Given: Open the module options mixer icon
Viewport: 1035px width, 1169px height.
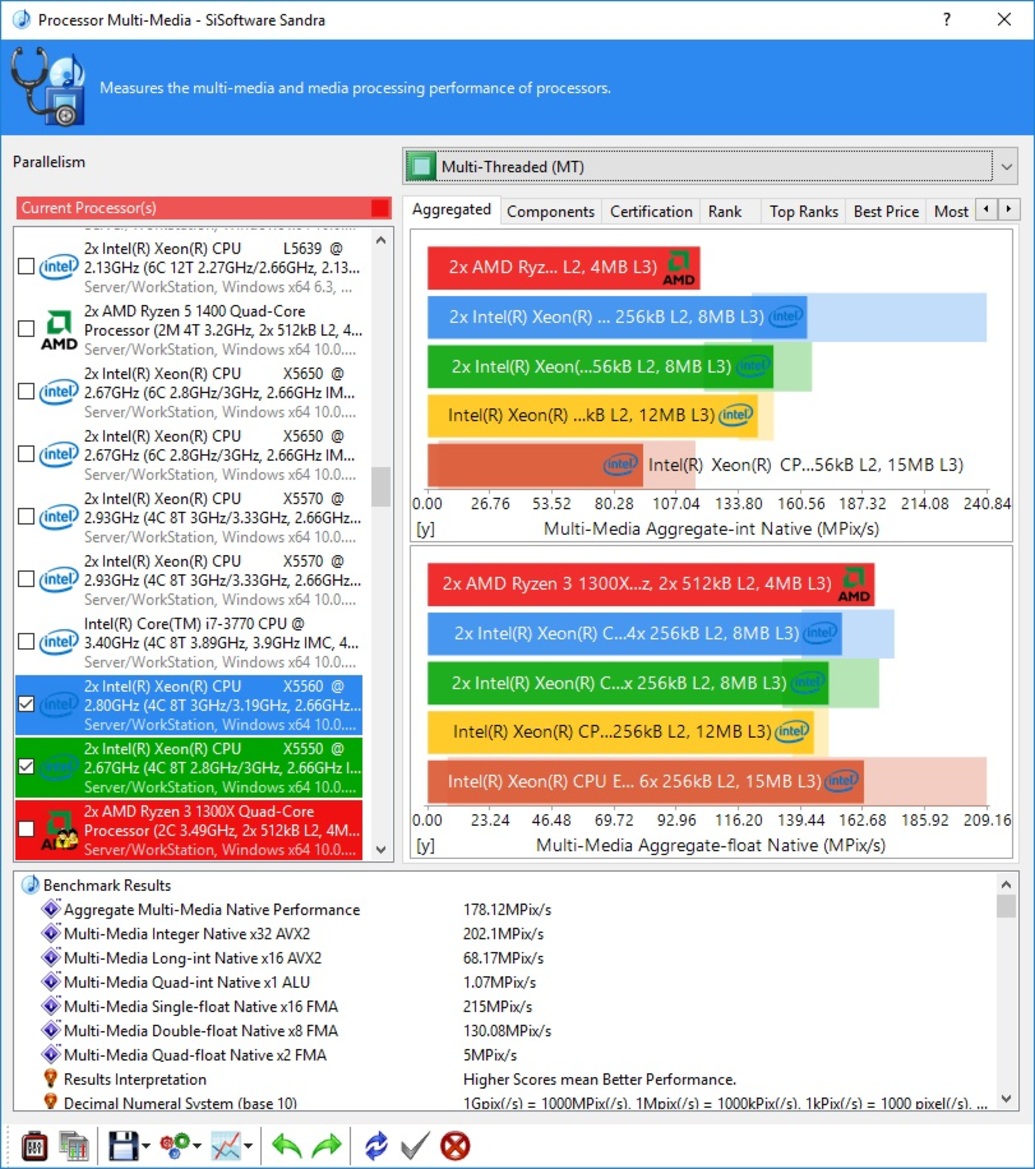Looking at the screenshot, I should pyautogui.click(x=34, y=1146).
